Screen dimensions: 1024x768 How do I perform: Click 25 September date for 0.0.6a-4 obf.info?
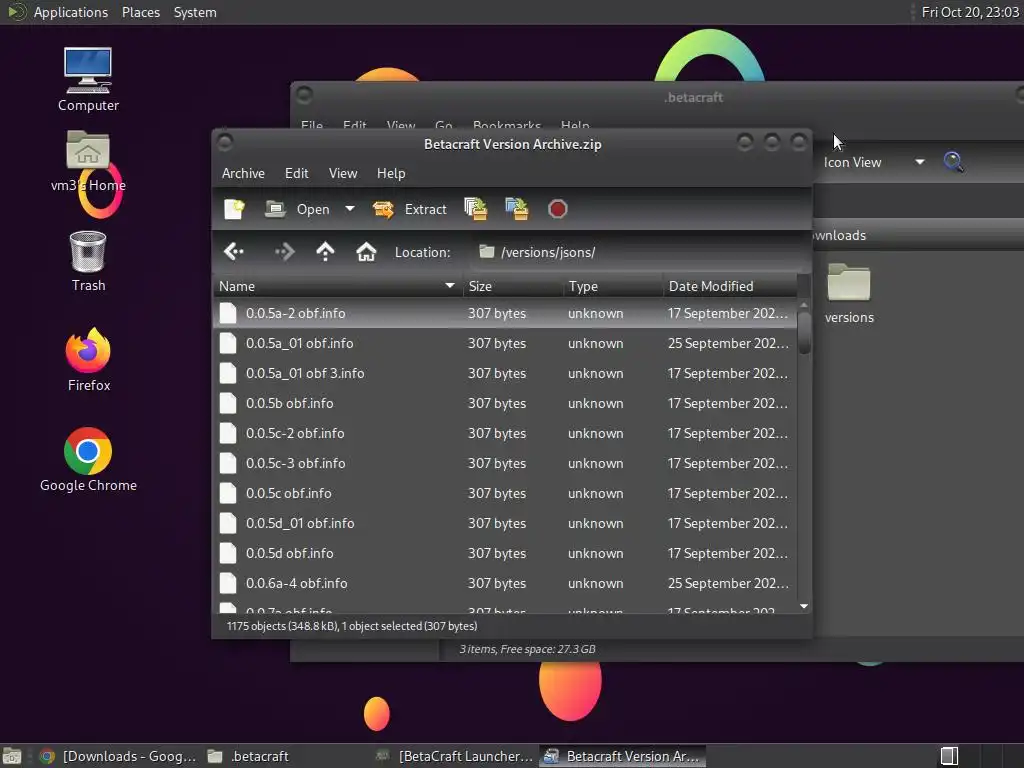728,584
